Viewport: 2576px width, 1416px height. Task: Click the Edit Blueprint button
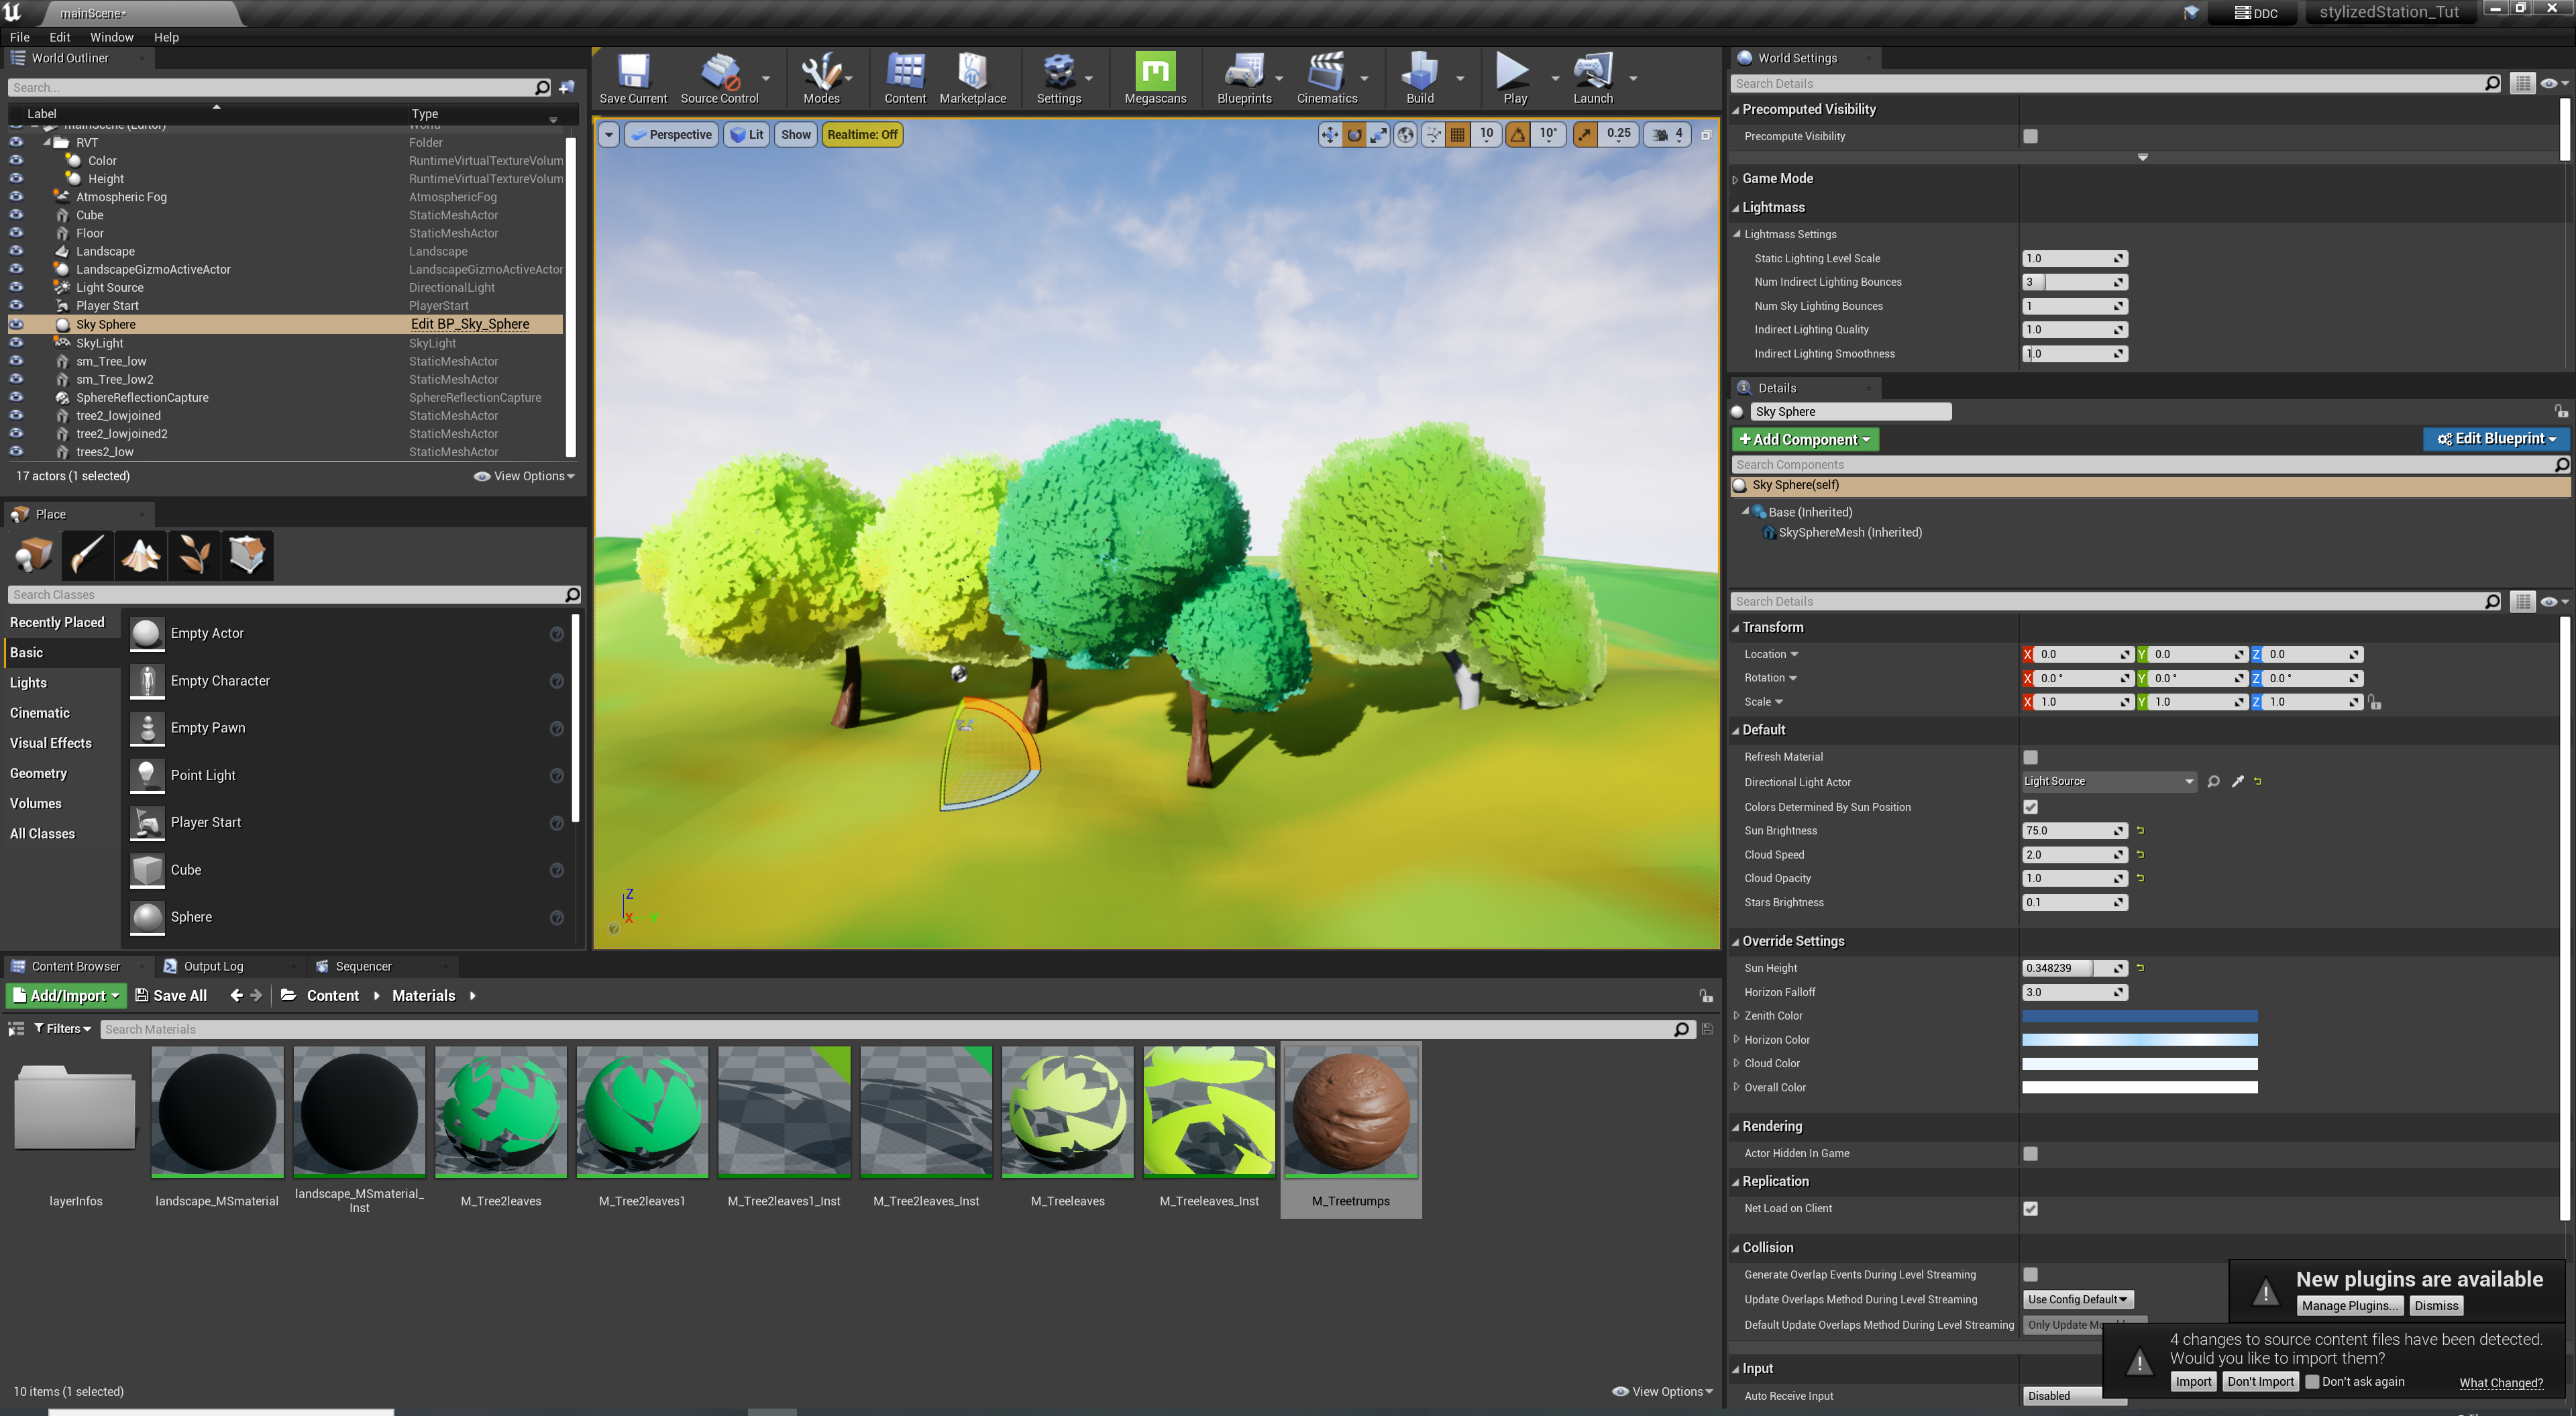[x=2496, y=439]
